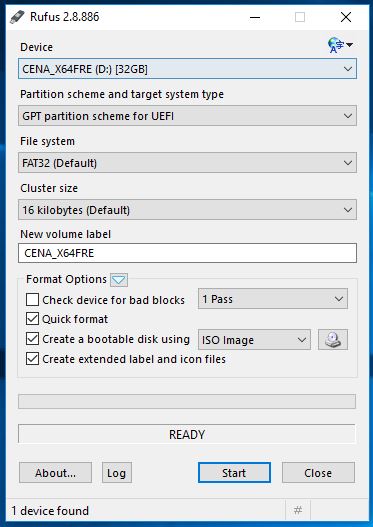
Task: Open the Device dropdown showing CENA_X64FRE
Action: [x=187, y=69]
